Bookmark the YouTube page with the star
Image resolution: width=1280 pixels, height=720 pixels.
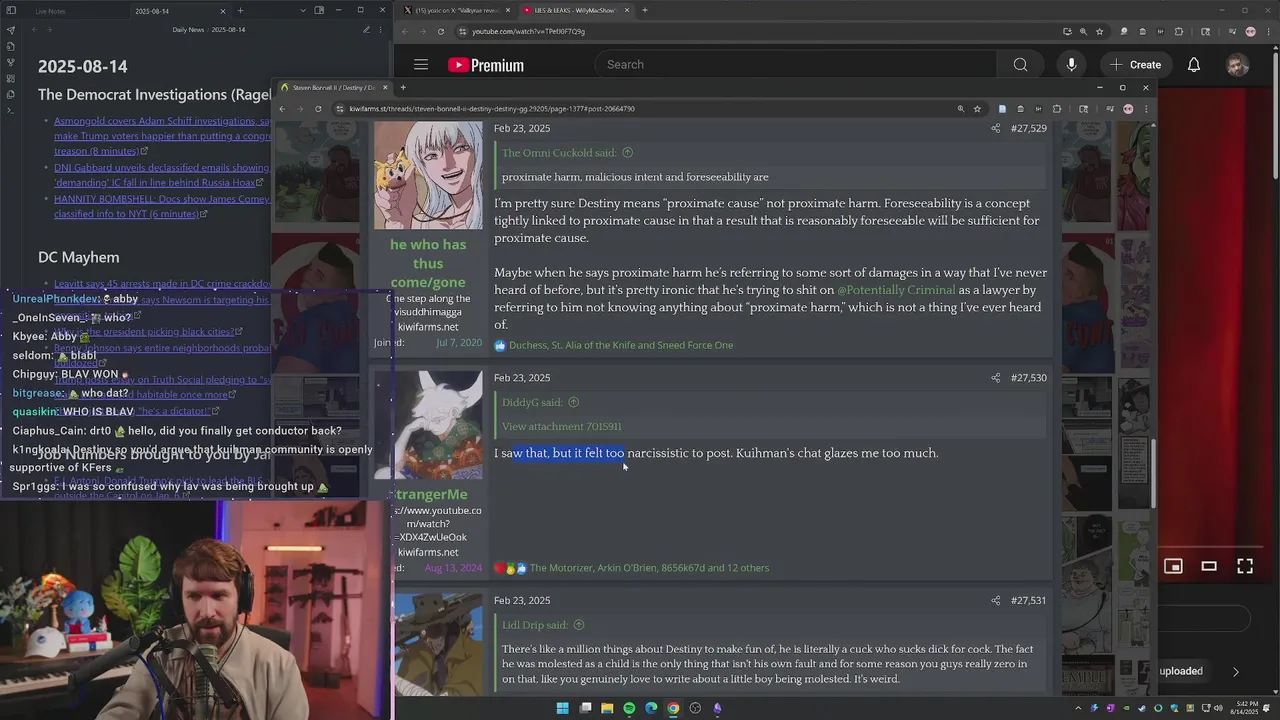[x=1098, y=31]
